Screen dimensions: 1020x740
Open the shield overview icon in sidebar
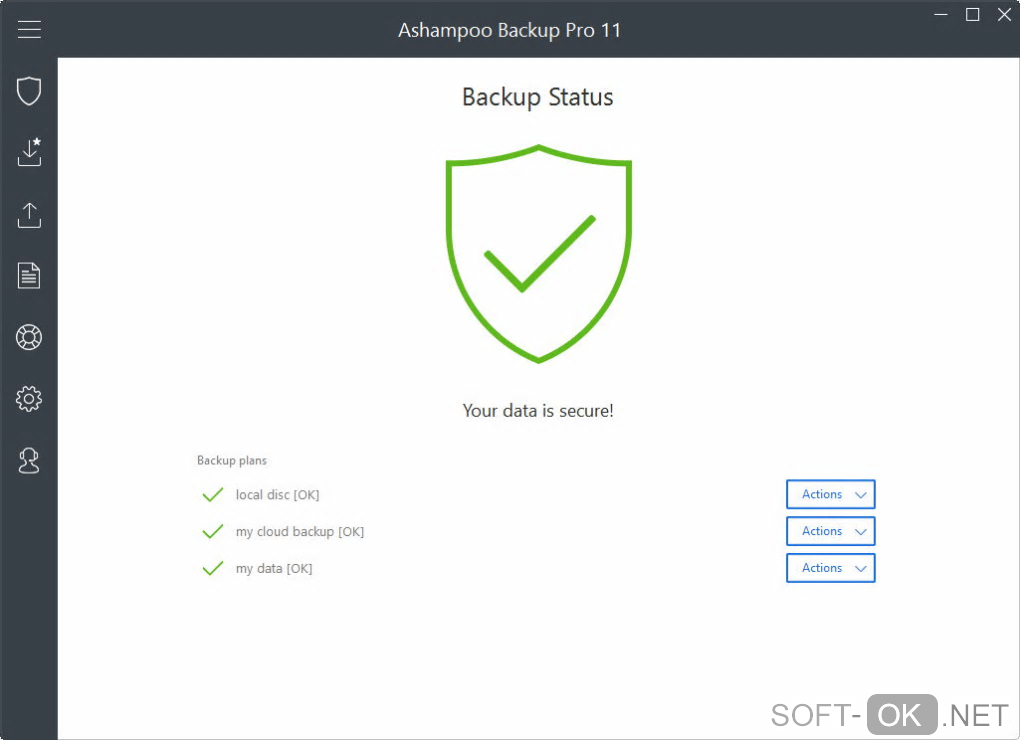tap(29, 91)
